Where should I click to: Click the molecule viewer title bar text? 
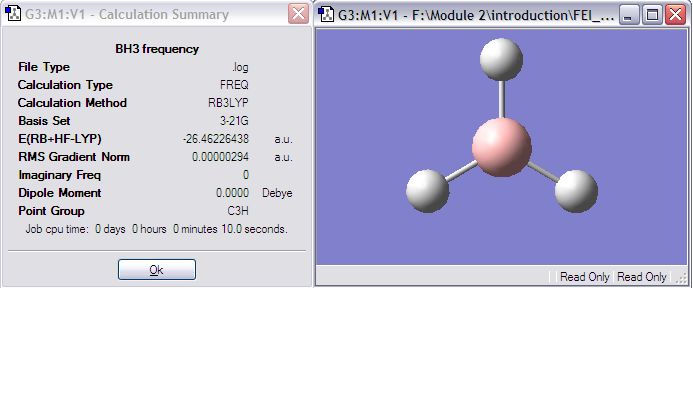tap(476, 15)
